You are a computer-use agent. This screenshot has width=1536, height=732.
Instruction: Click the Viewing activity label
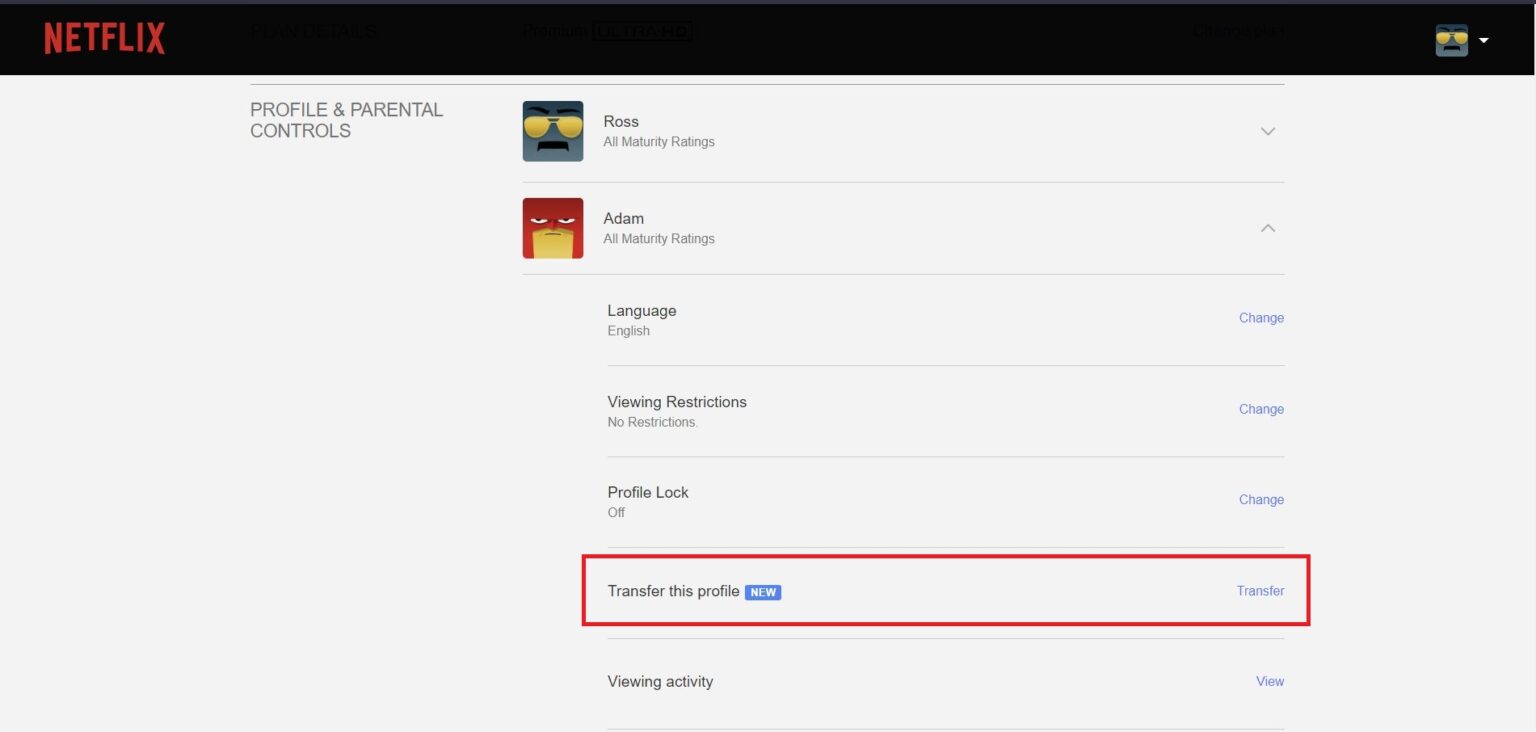(x=660, y=682)
